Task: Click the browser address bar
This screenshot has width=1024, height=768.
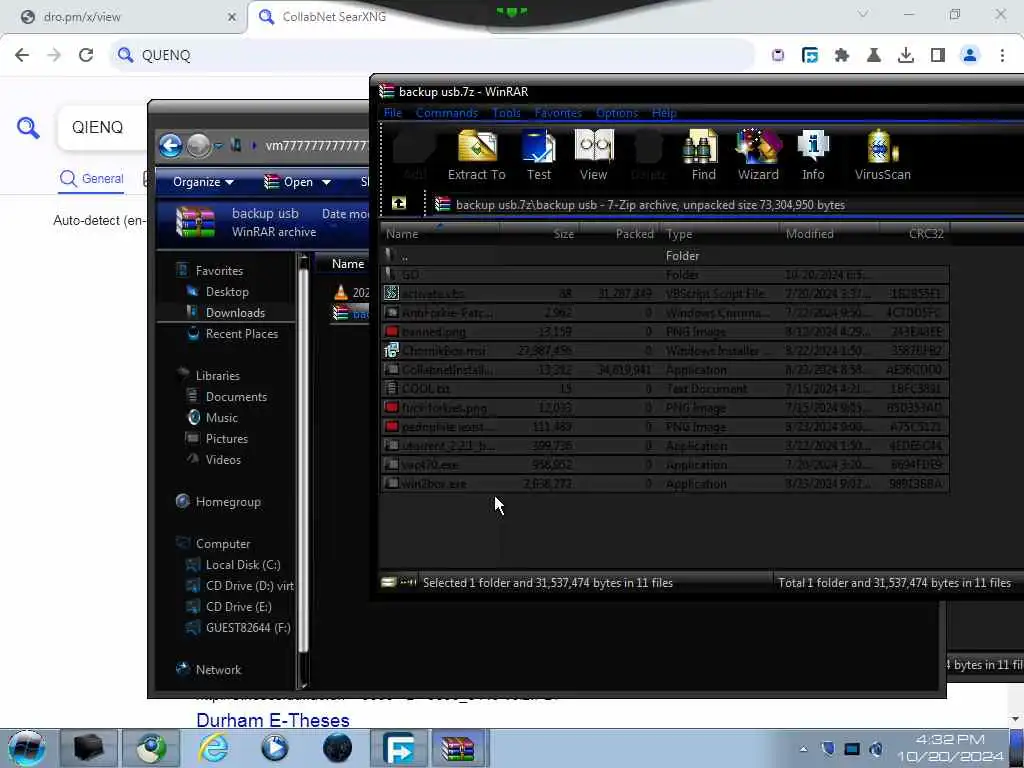Action: click(431, 55)
